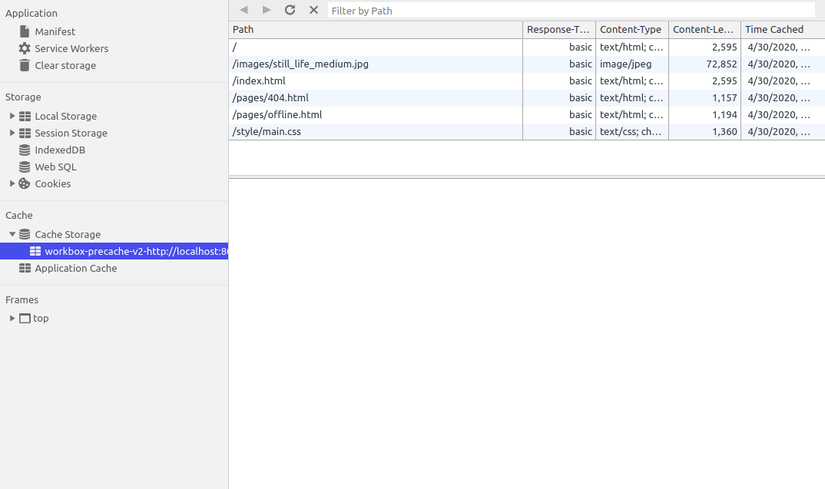Open the Web SQL database icon
The width and height of the screenshot is (825, 489).
[24, 167]
